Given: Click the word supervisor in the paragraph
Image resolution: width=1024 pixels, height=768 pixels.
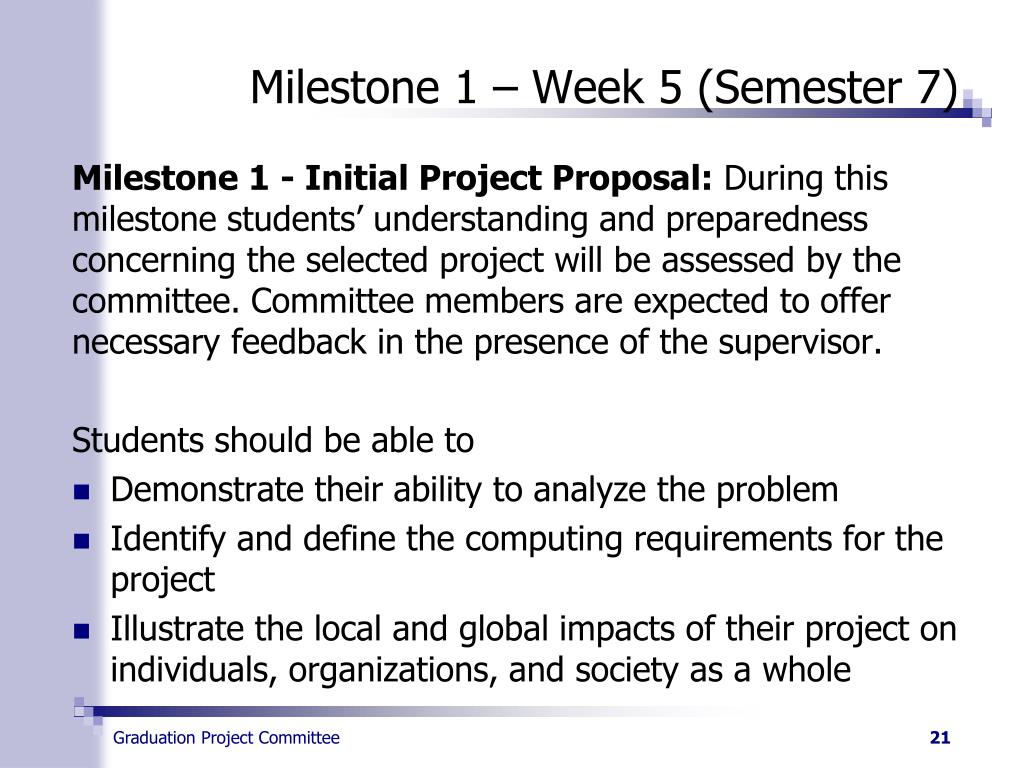Looking at the screenshot, I should [800, 342].
